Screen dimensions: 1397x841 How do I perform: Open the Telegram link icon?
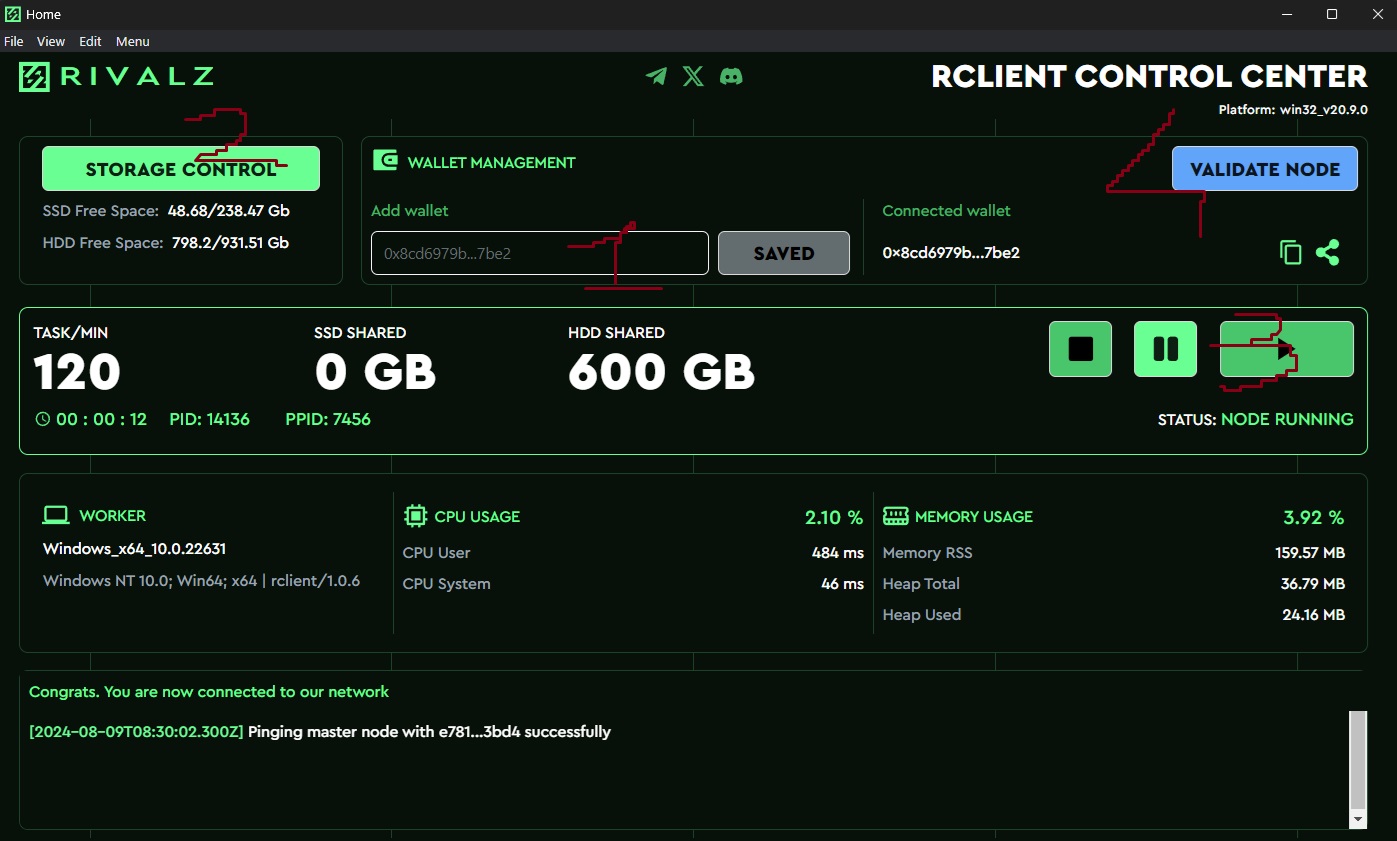(656, 76)
